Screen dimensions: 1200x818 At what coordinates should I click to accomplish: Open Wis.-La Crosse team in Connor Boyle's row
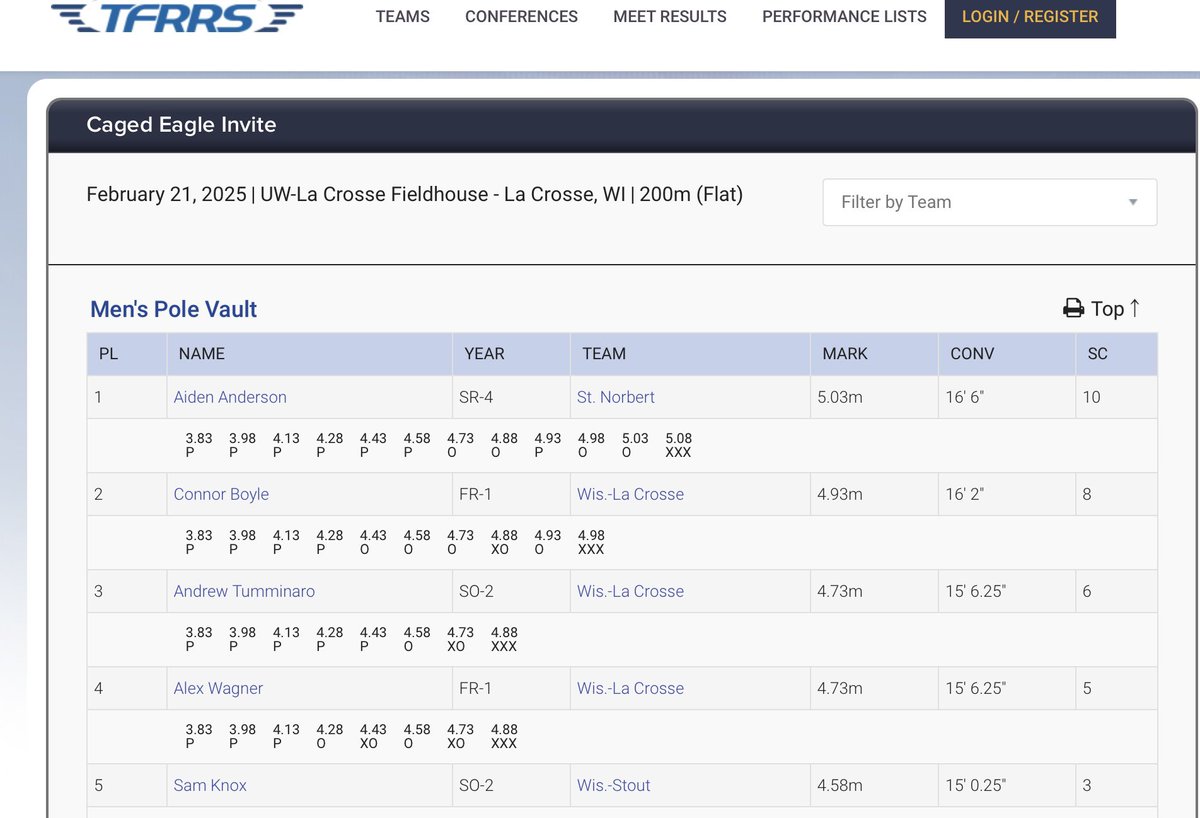point(630,494)
